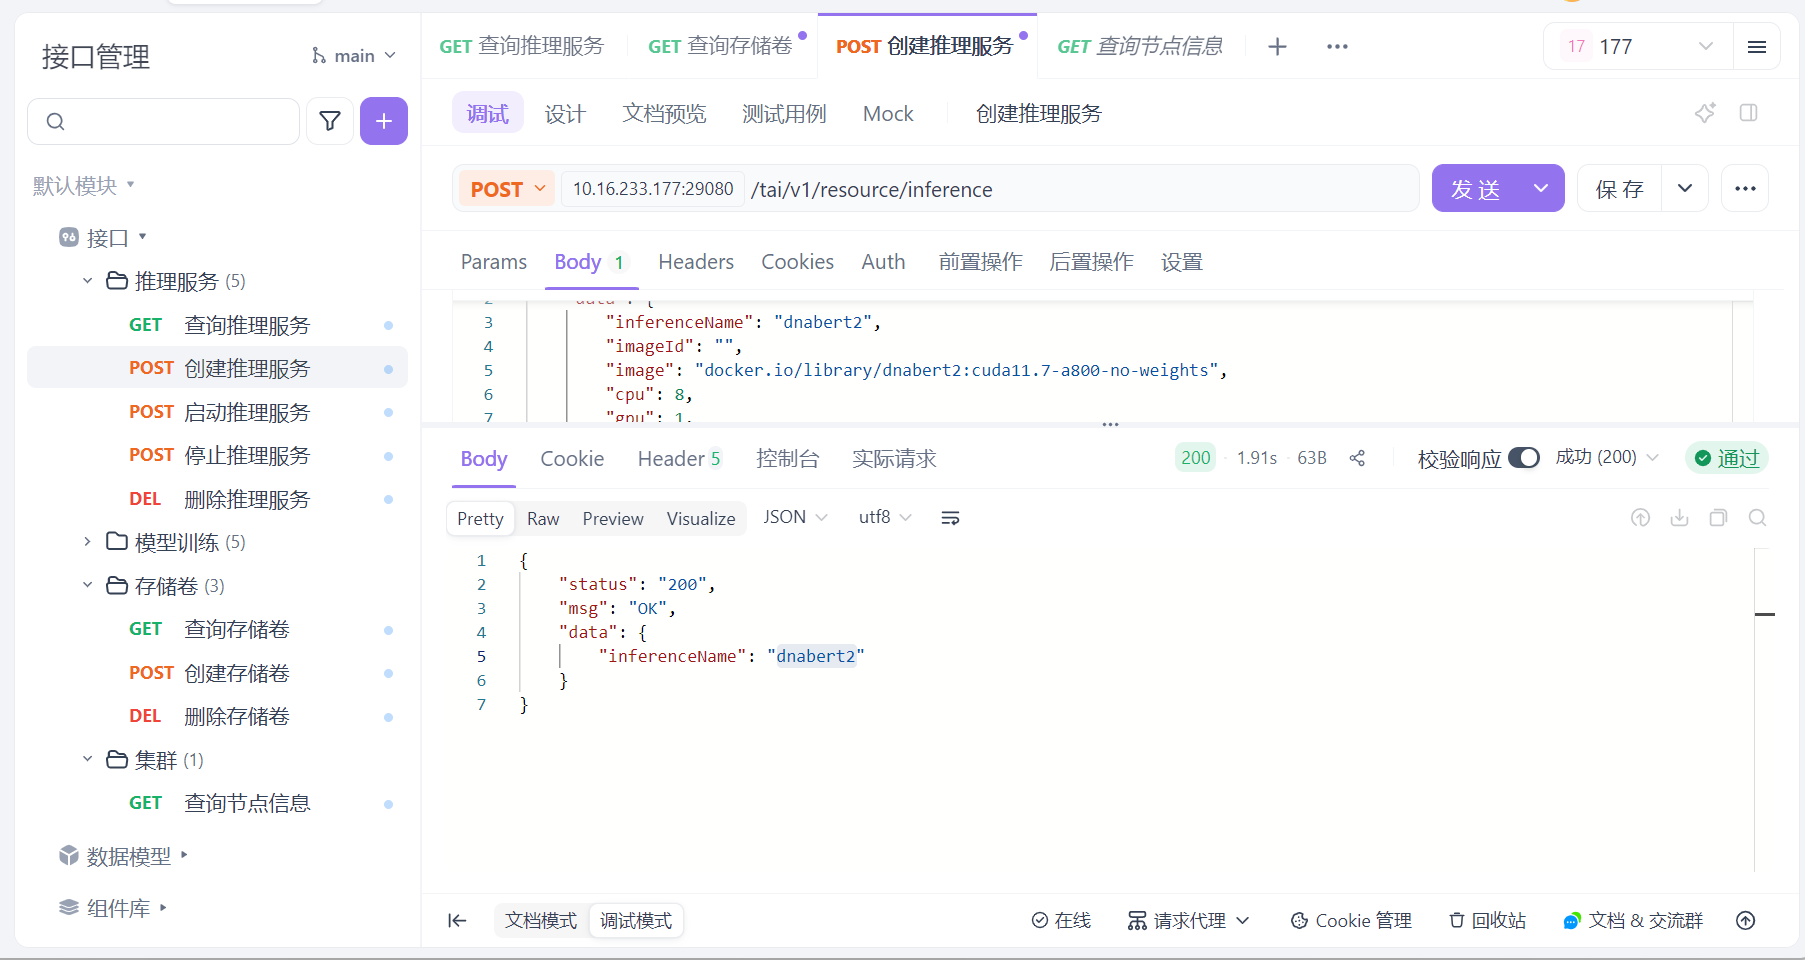This screenshot has width=1805, height=960.
Task: Click the 接口 section icon
Action: coord(69,238)
